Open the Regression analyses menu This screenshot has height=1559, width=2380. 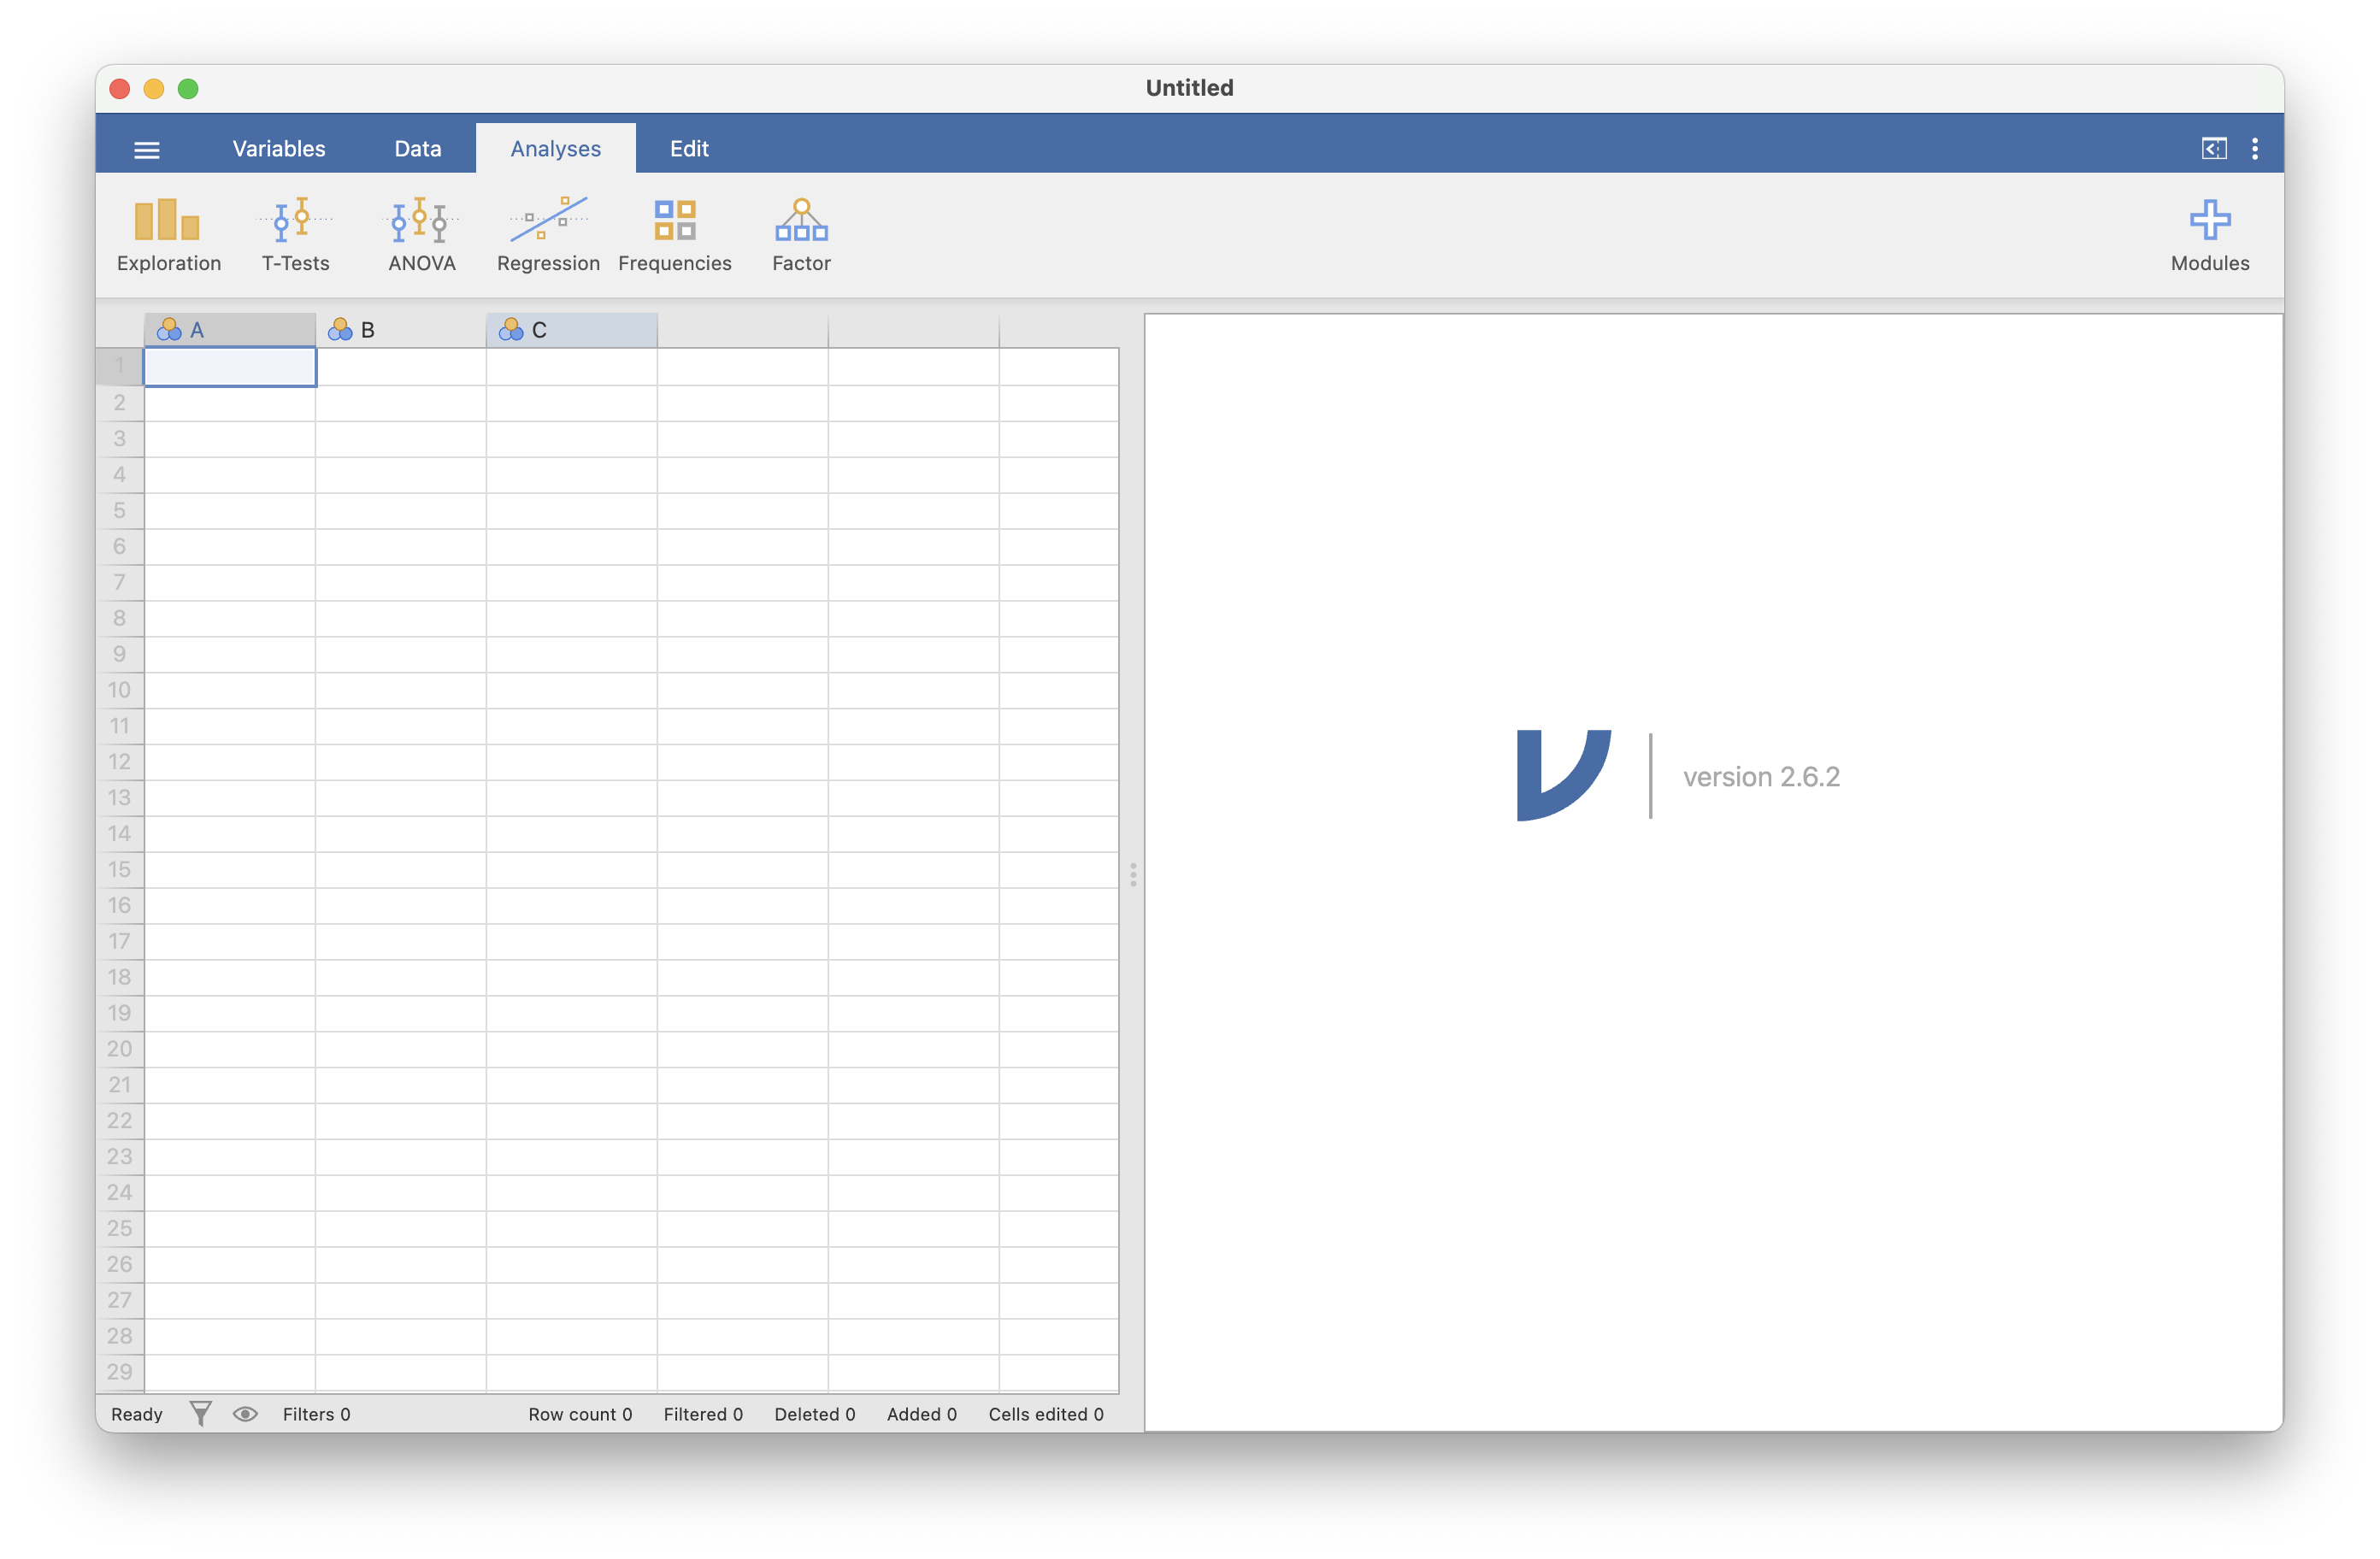click(548, 235)
